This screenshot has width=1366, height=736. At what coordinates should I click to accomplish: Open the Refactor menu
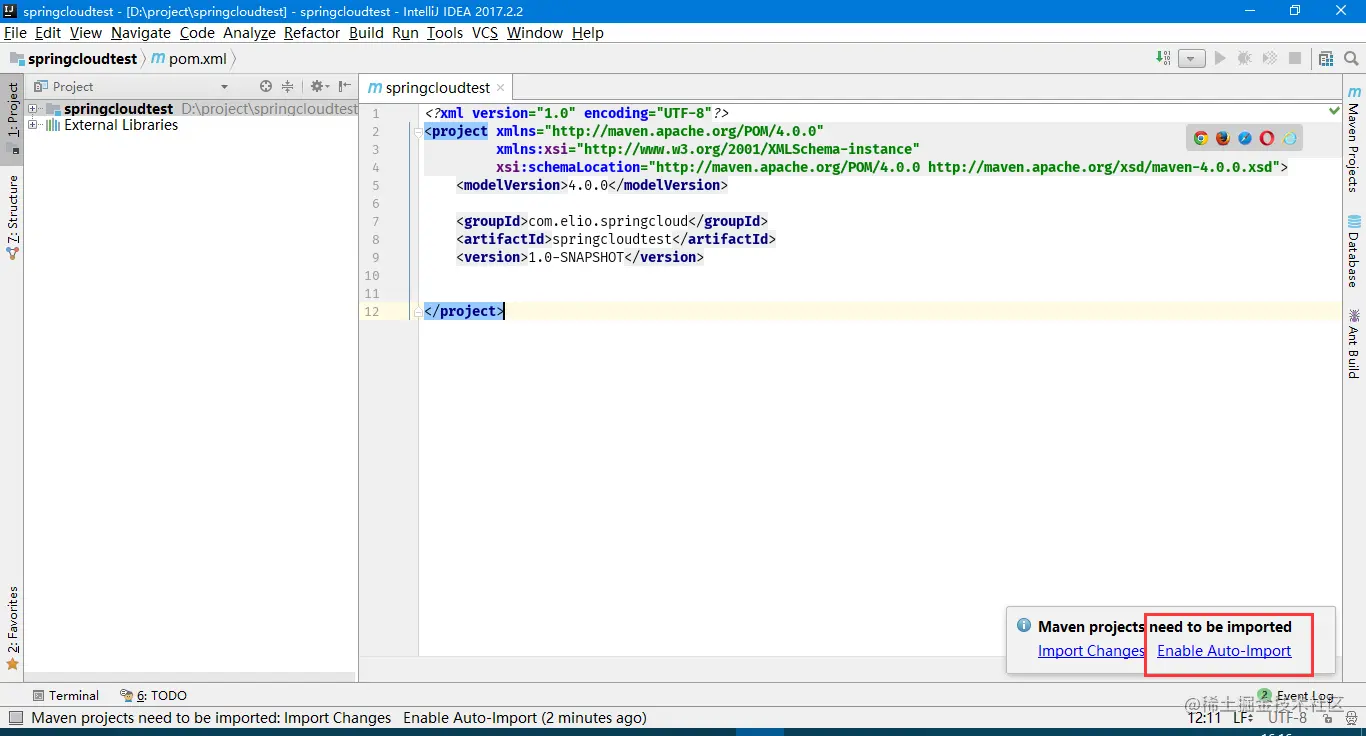pos(312,33)
